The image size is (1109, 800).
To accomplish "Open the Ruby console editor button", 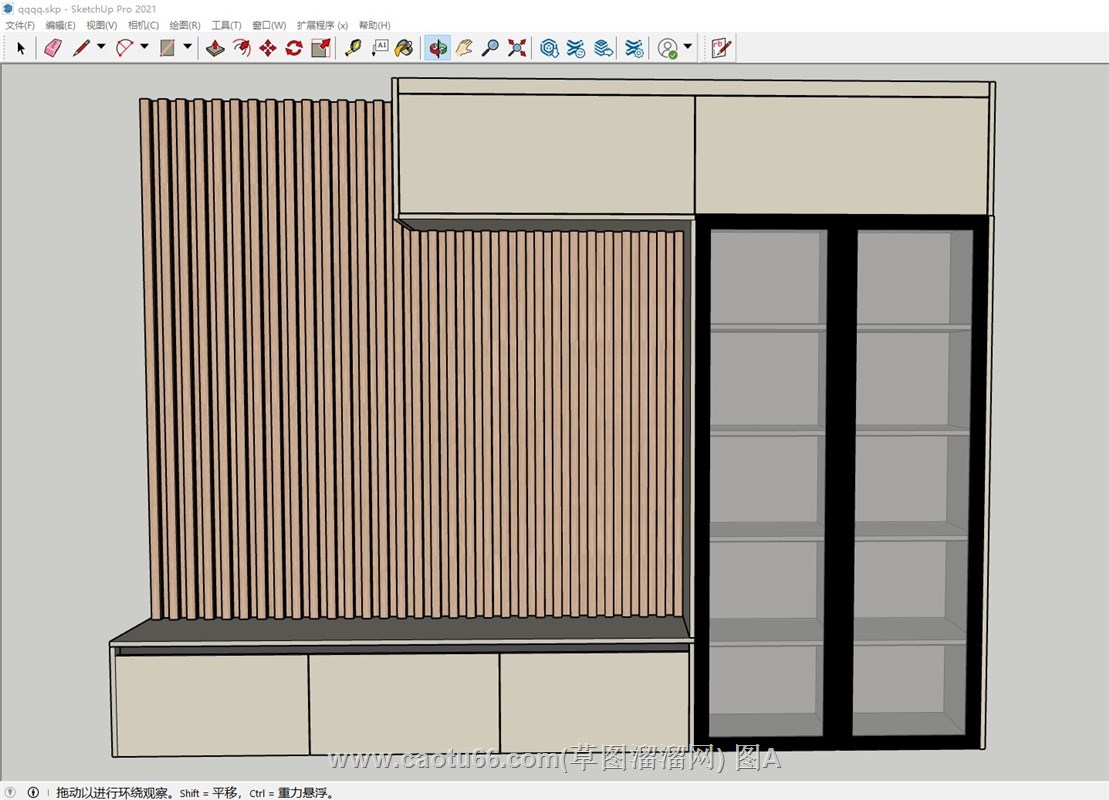I will pyautogui.click(x=720, y=47).
